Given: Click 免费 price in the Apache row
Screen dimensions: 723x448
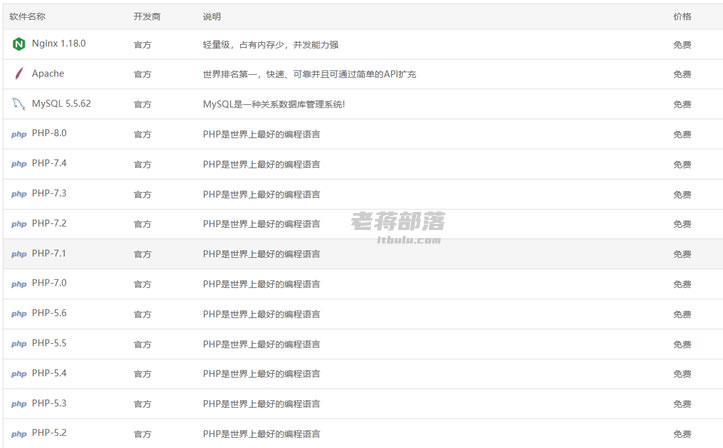Looking at the screenshot, I should pos(682,74).
